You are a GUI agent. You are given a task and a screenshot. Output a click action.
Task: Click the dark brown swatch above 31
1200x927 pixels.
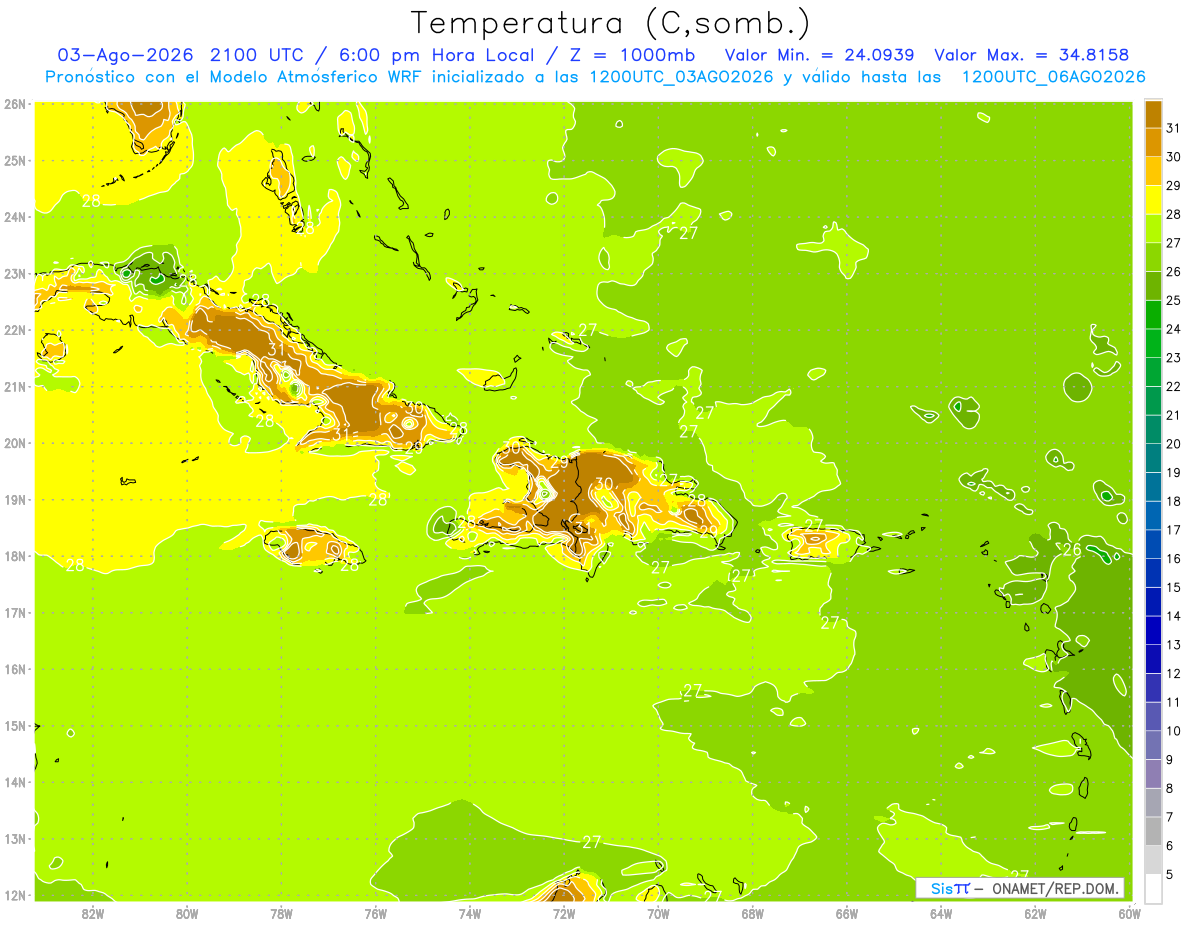point(1153,114)
